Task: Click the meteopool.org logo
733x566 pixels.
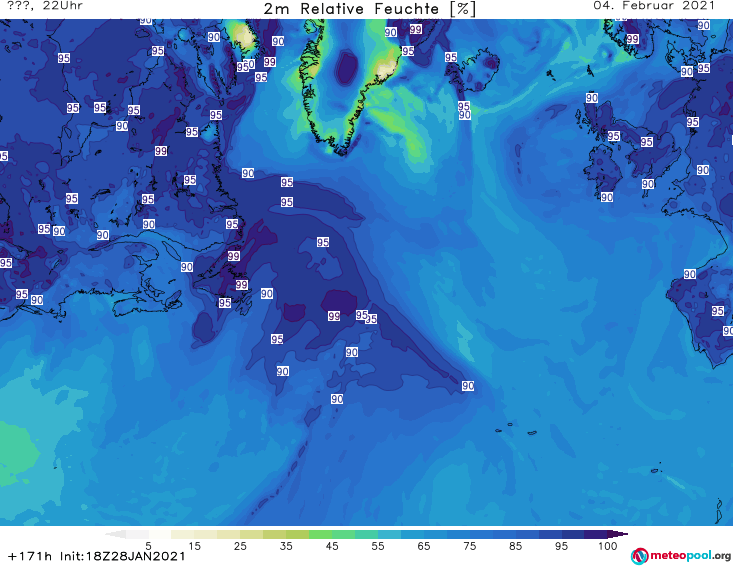Action: [x=681, y=556]
